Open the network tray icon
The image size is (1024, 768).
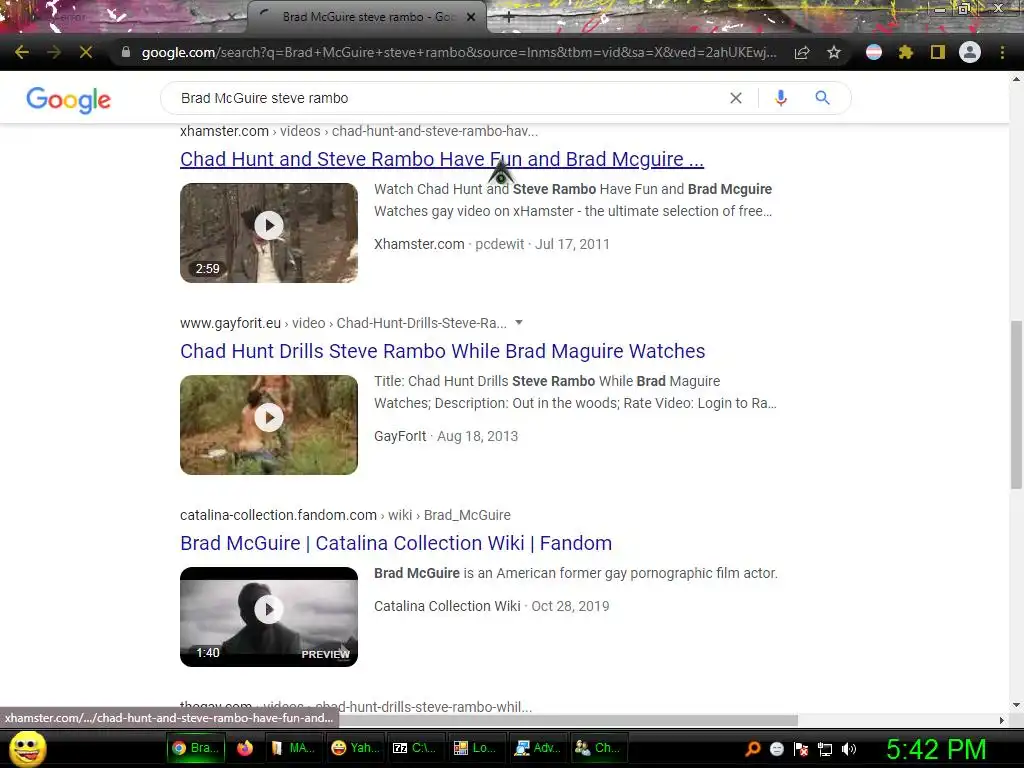(825, 749)
